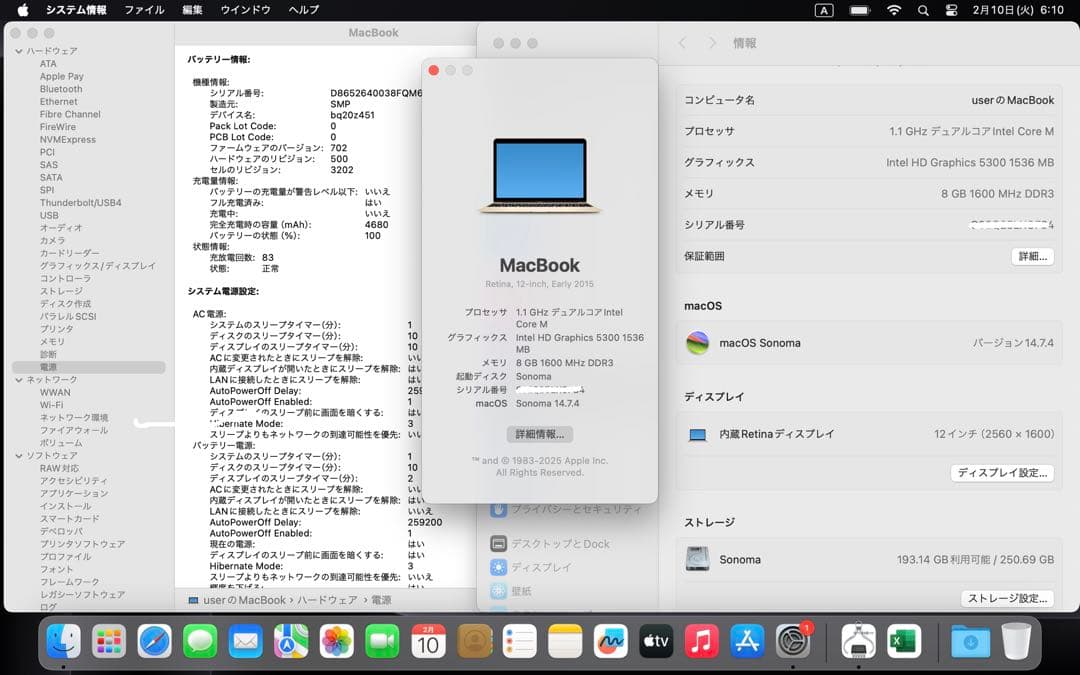
Task: Open Safari from the Dock
Action: click(x=155, y=641)
